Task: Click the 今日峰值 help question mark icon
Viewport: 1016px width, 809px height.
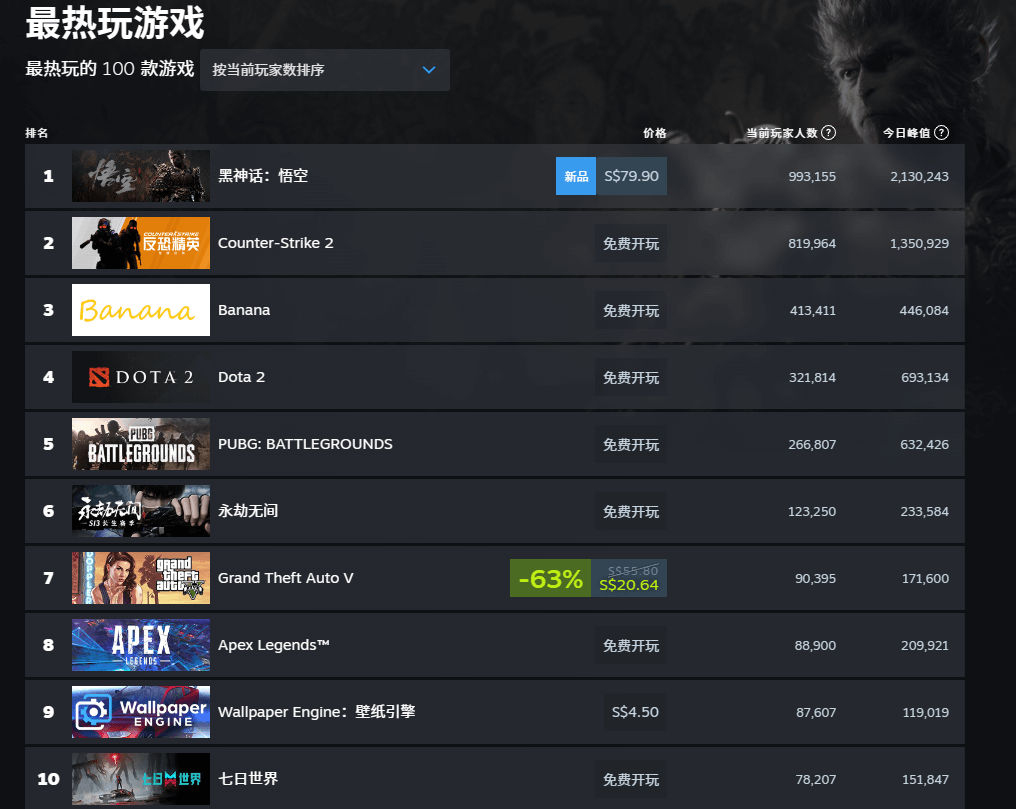Action: click(941, 132)
